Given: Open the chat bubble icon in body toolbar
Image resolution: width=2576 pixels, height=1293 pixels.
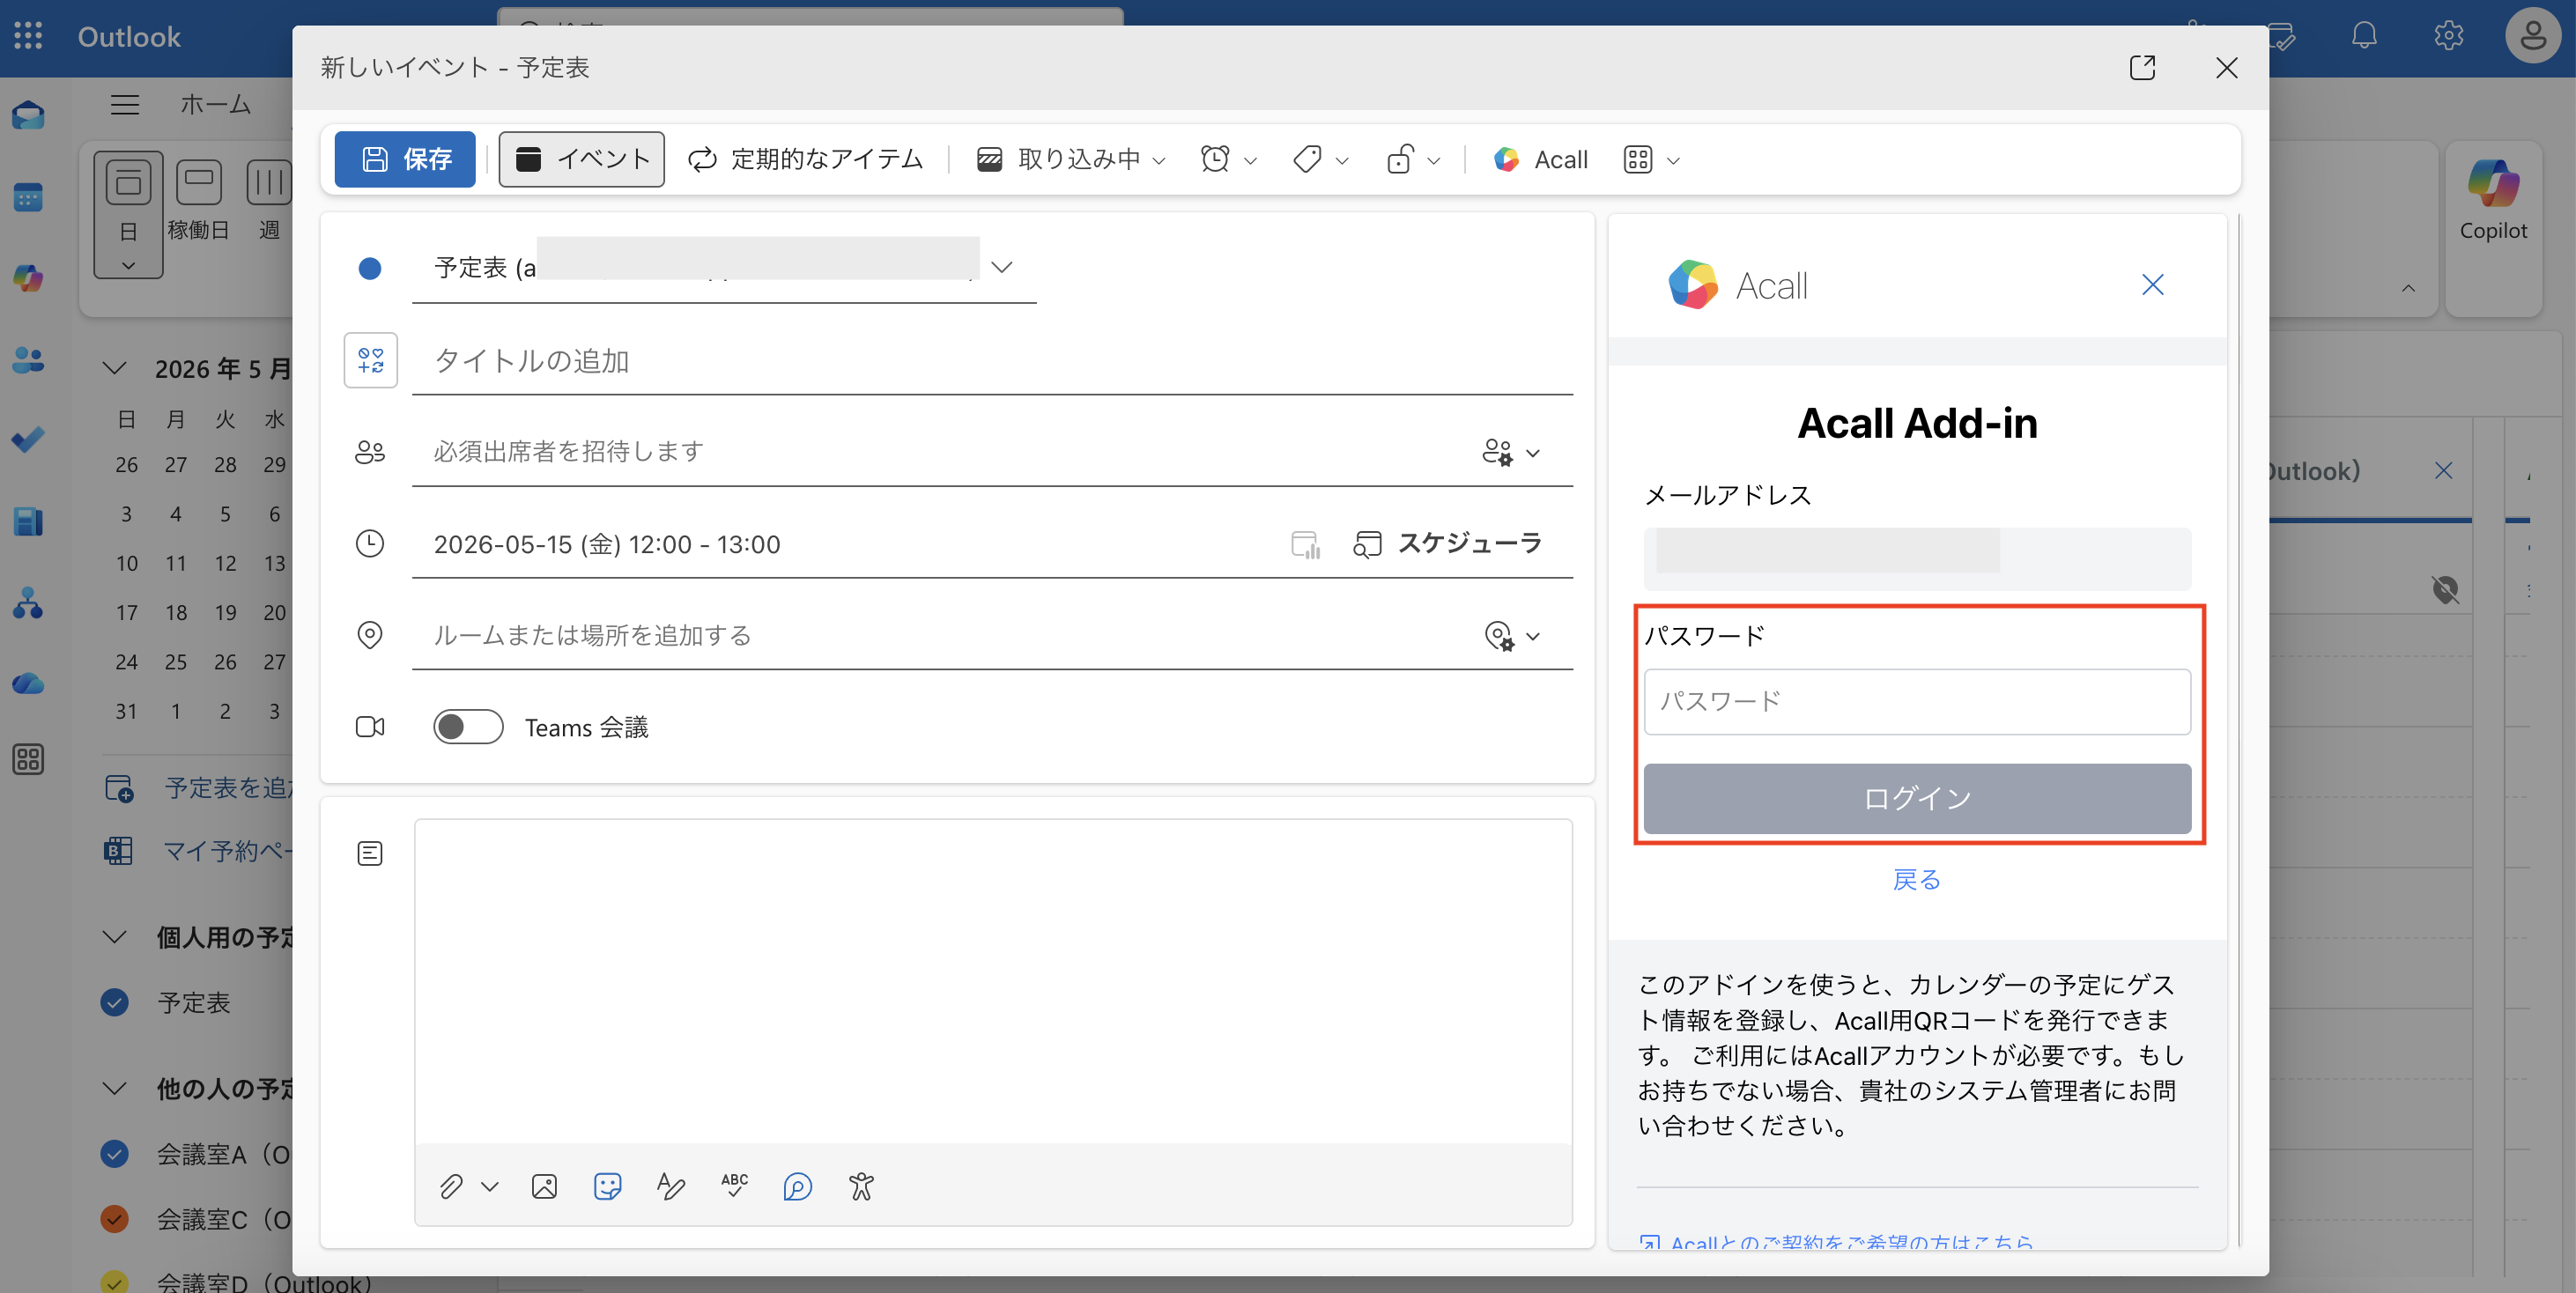Looking at the screenshot, I should [797, 1186].
